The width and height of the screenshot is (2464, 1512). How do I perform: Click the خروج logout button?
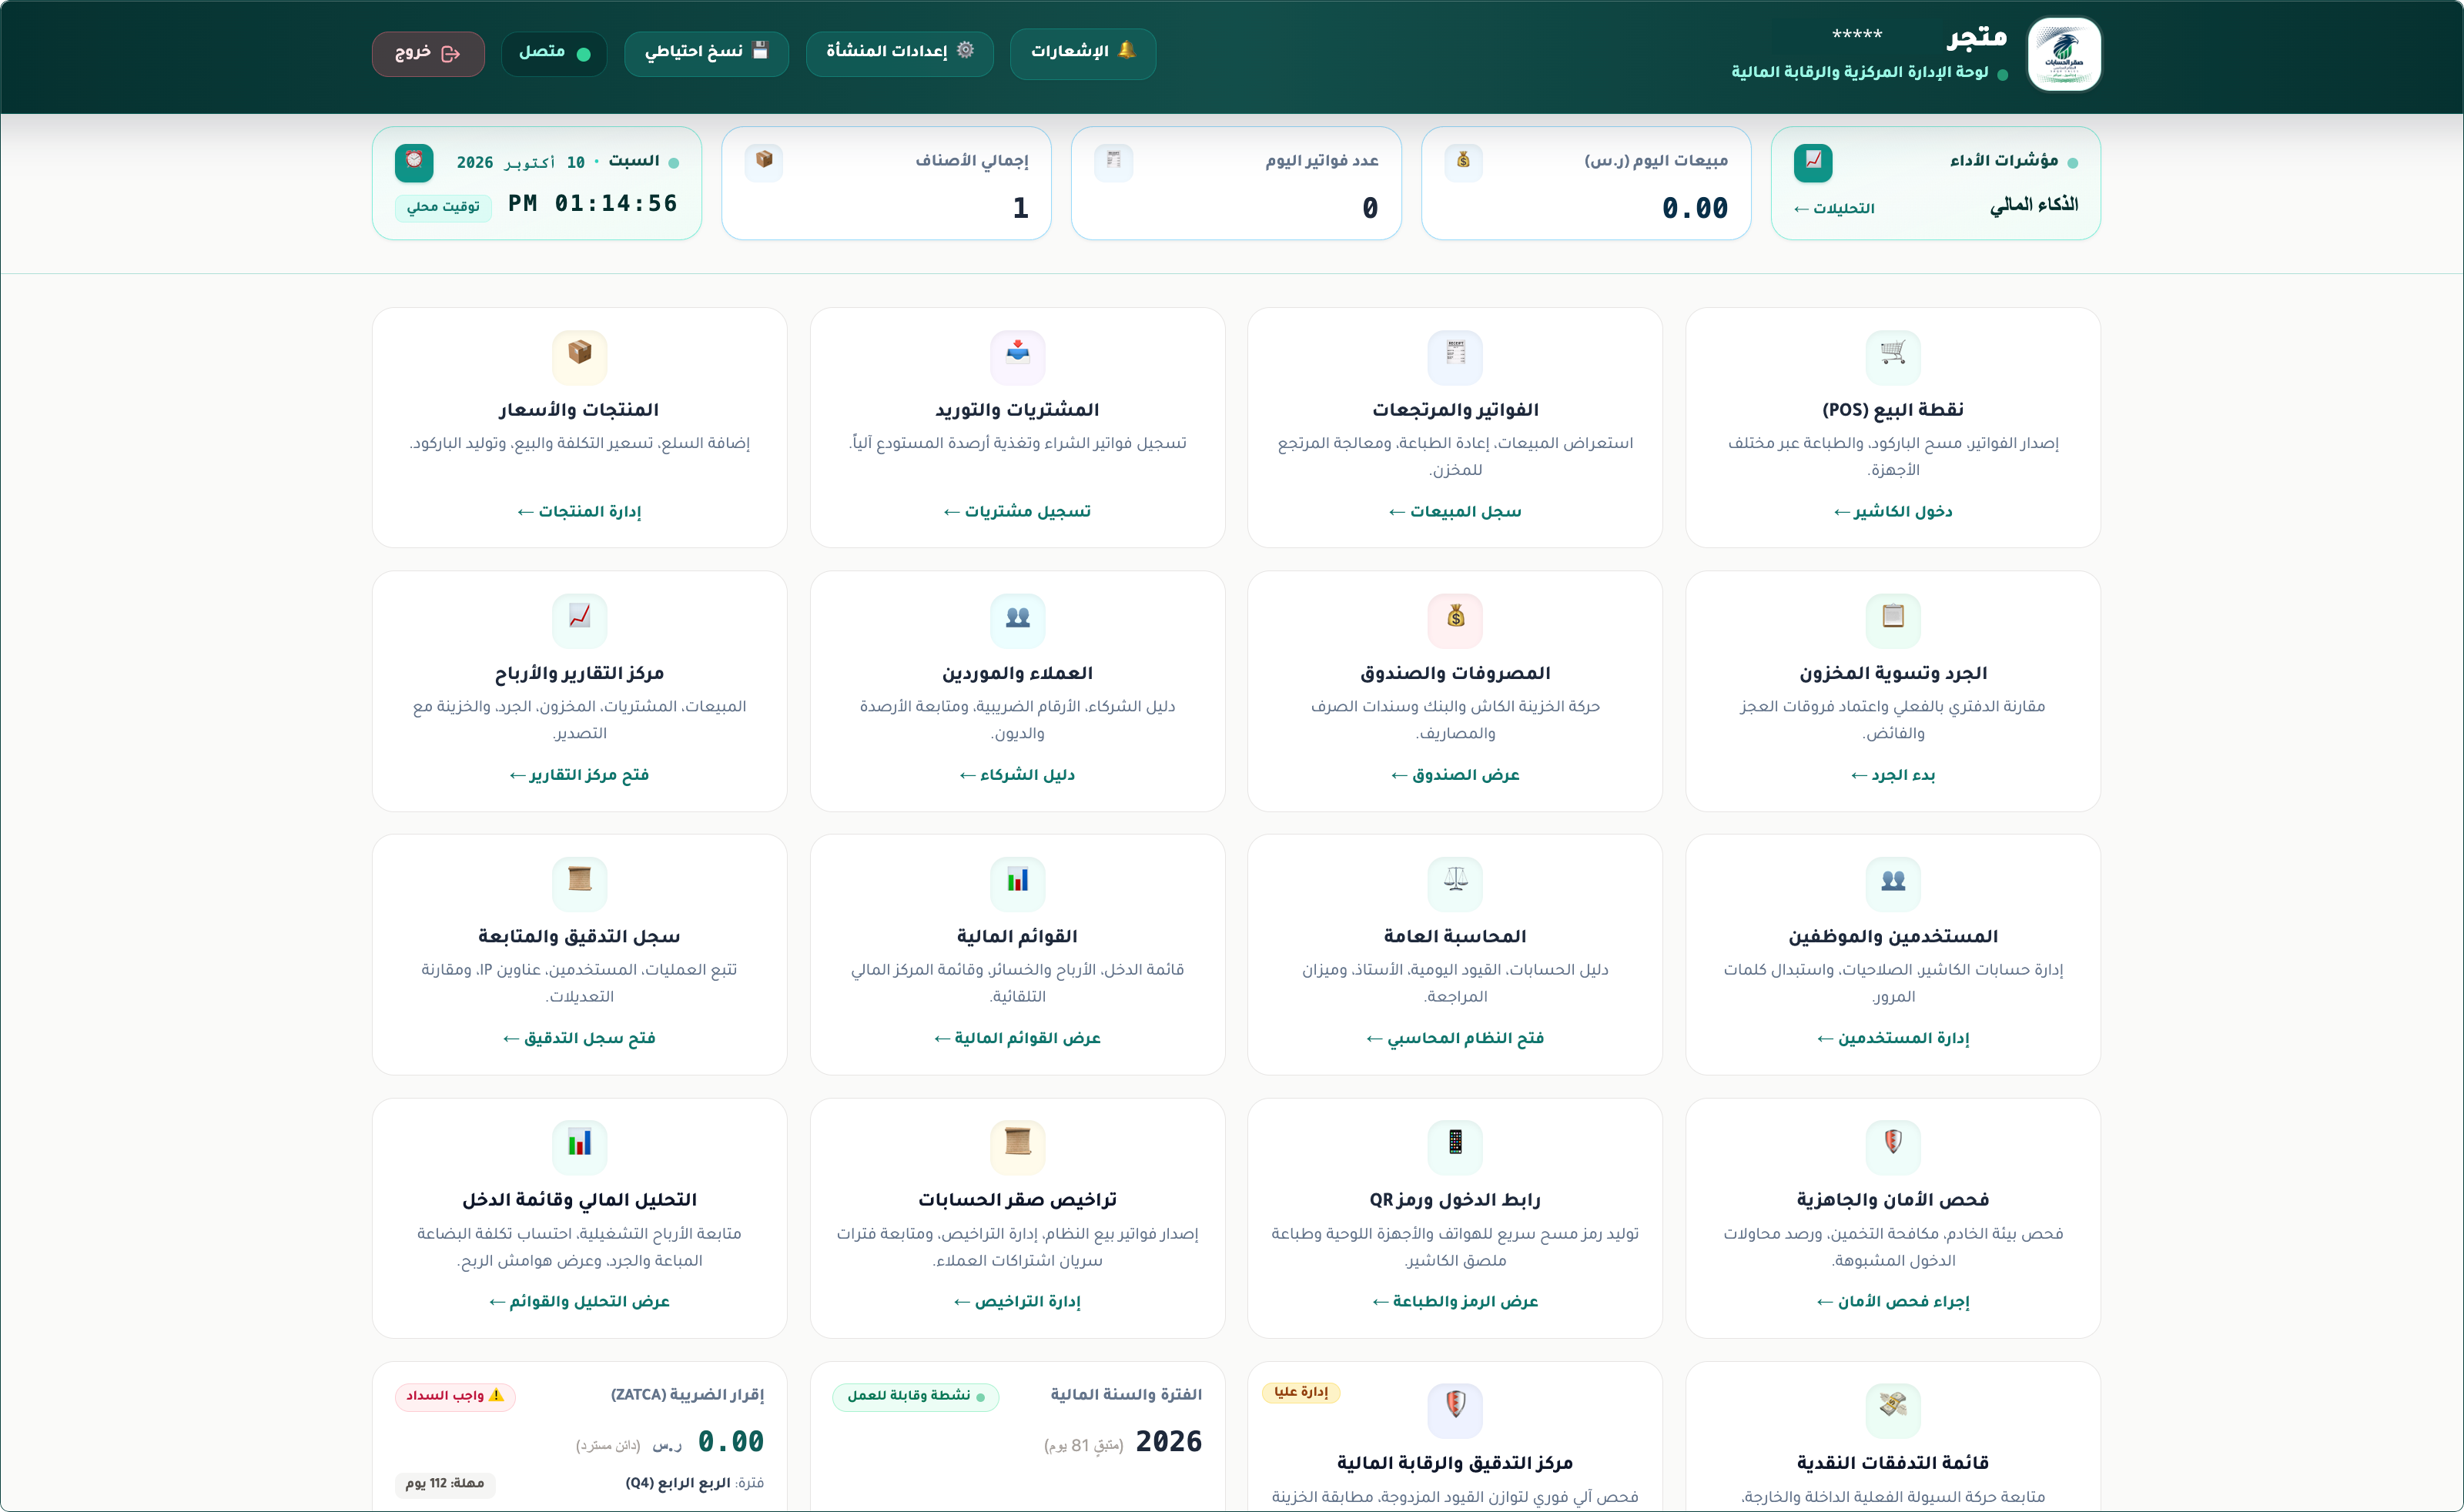(x=428, y=53)
